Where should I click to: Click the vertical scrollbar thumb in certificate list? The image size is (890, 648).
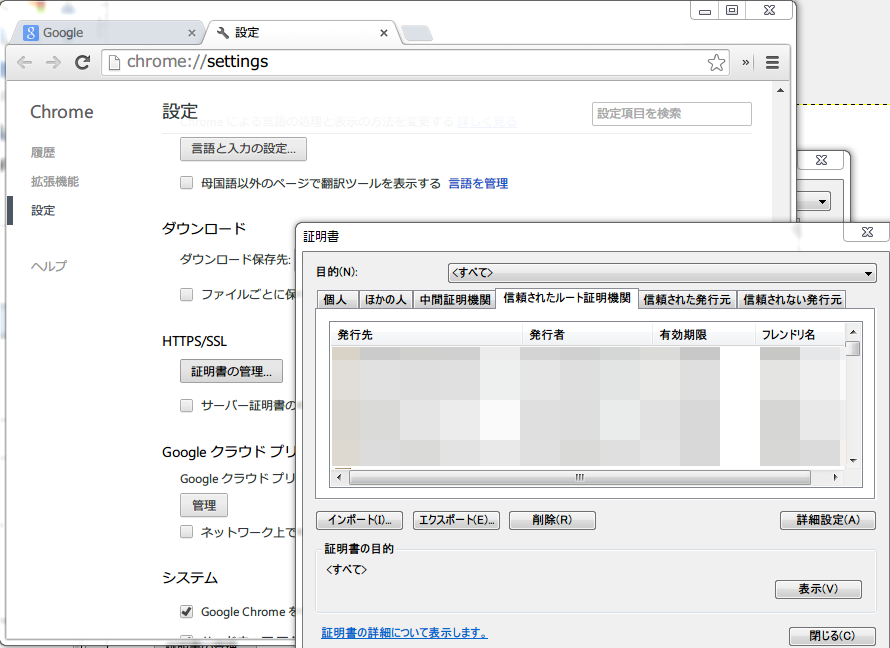pyautogui.click(x=853, y=348)
